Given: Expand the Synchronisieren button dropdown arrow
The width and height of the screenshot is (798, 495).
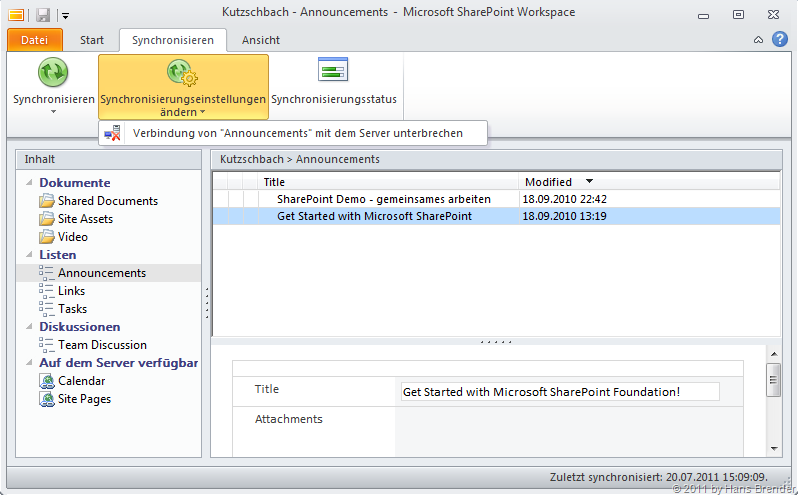Looking at the screenshot, I should (53, 112).
